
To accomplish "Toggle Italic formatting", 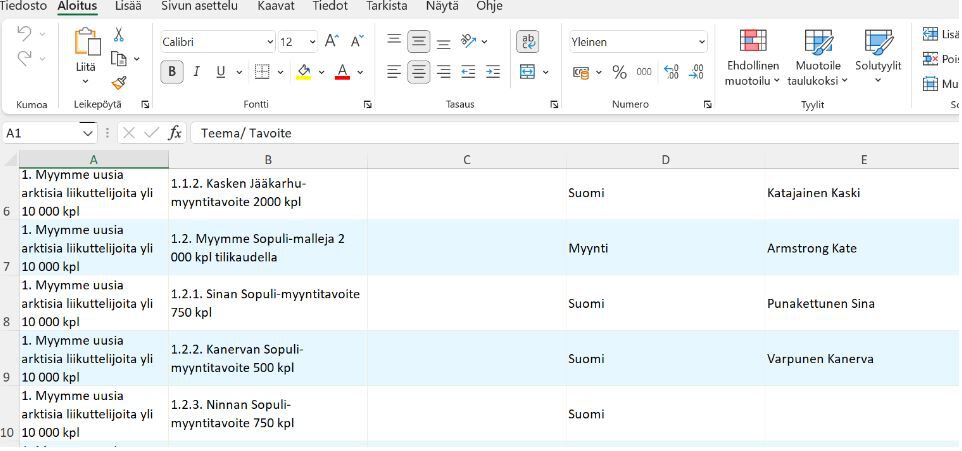I will 197,72.
